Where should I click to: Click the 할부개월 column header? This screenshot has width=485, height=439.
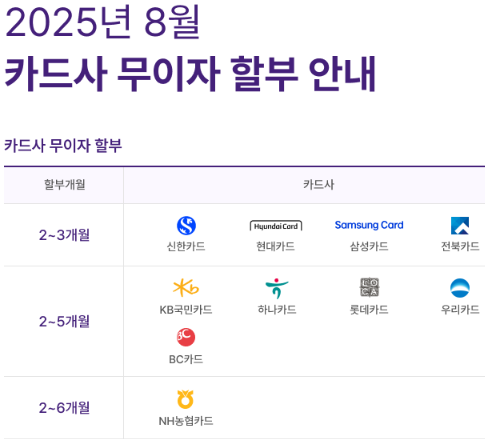click(x=65, y=184)
